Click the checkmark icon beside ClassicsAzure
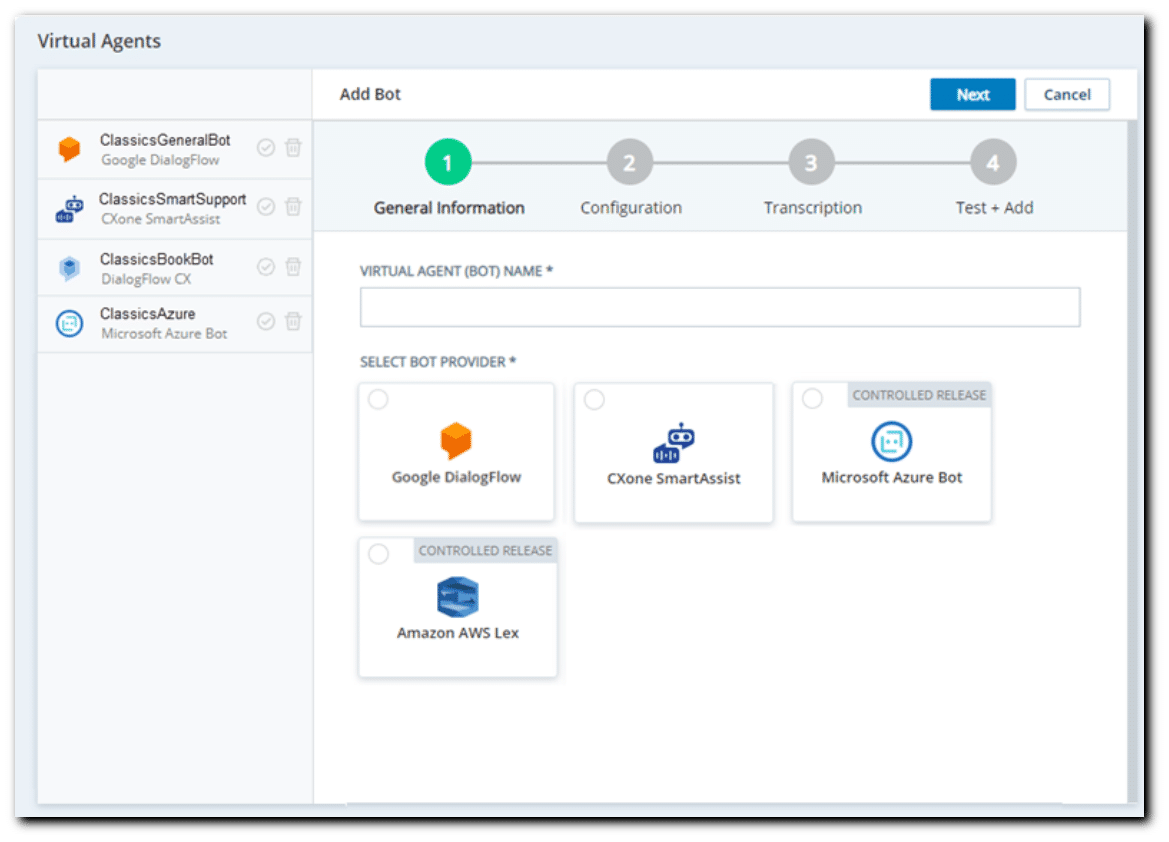1169x842 pixels. pos(266,321)
